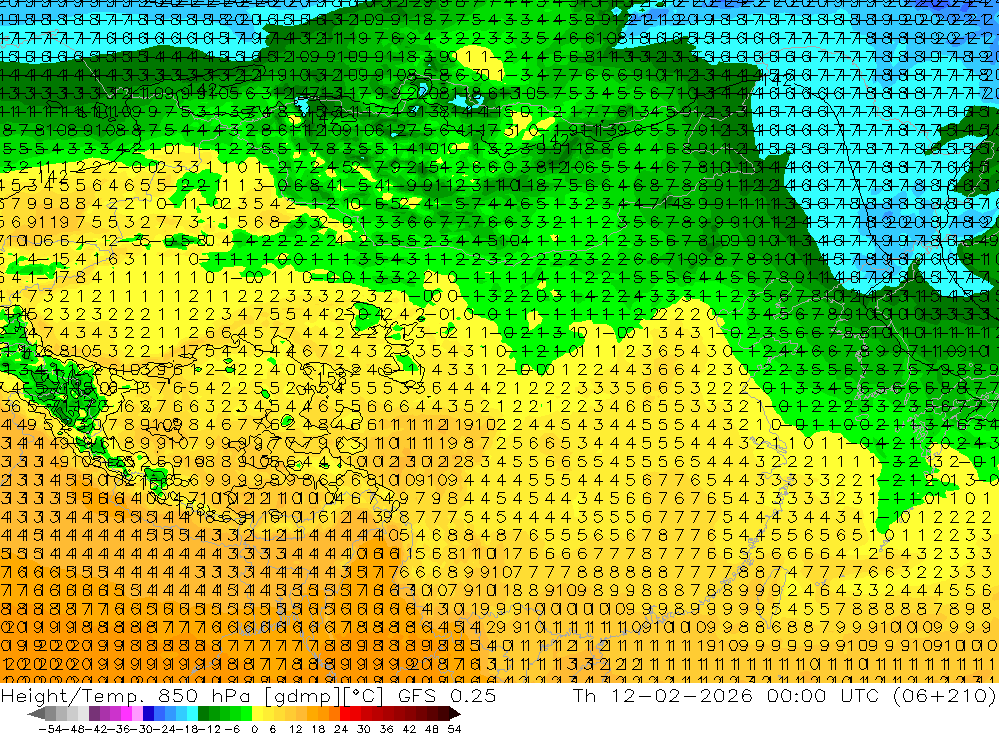Click the "-54" legend scale value
1000x733 pixels.
(x=50, y=729)
